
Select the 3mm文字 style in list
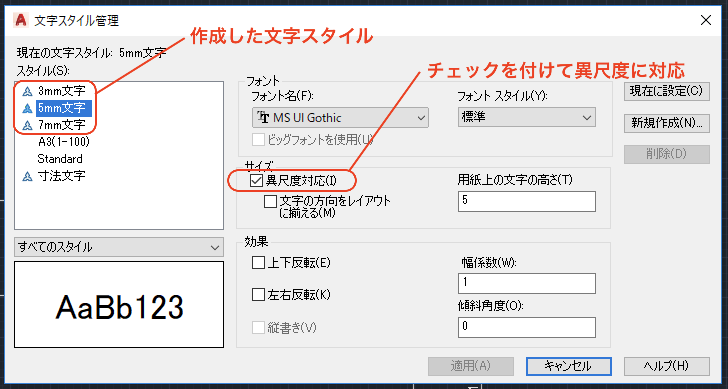coord(61,91)
